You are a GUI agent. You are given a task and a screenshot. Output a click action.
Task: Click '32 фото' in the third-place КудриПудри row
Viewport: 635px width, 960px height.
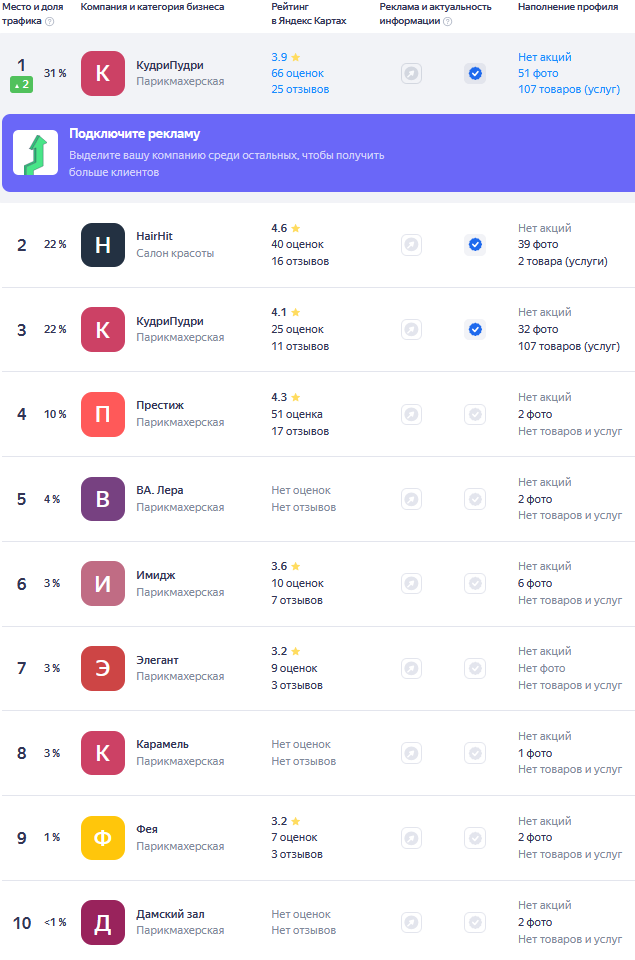[x=538, y=329]
